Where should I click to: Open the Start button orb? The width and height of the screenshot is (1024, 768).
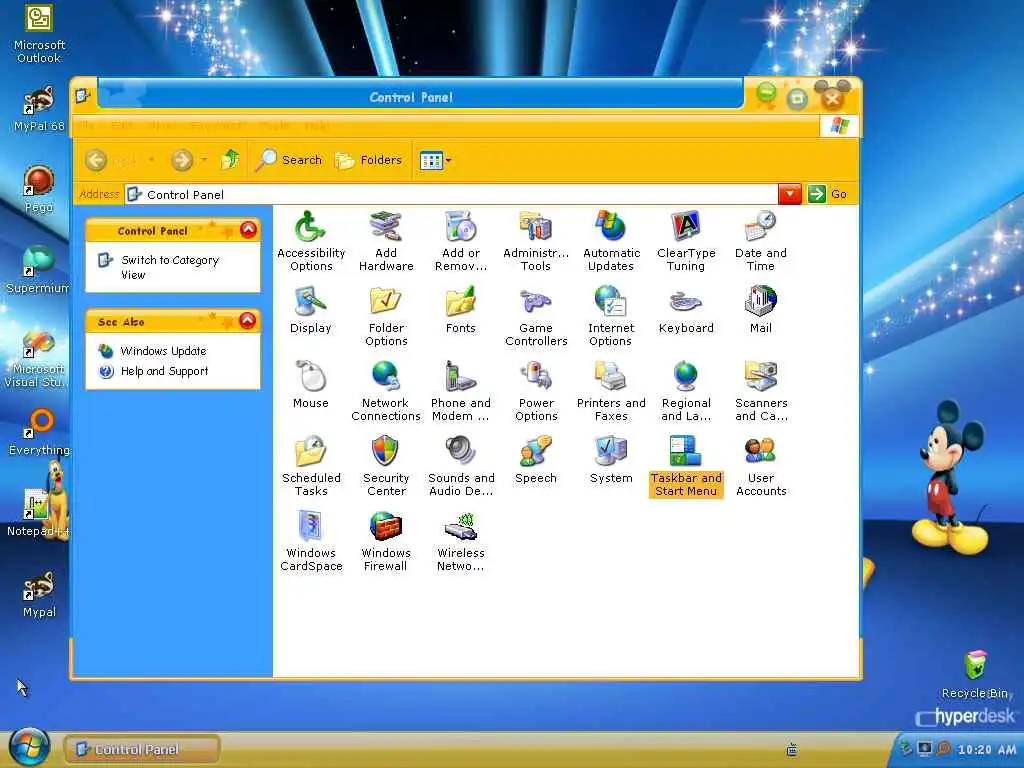tap(29, 747)
